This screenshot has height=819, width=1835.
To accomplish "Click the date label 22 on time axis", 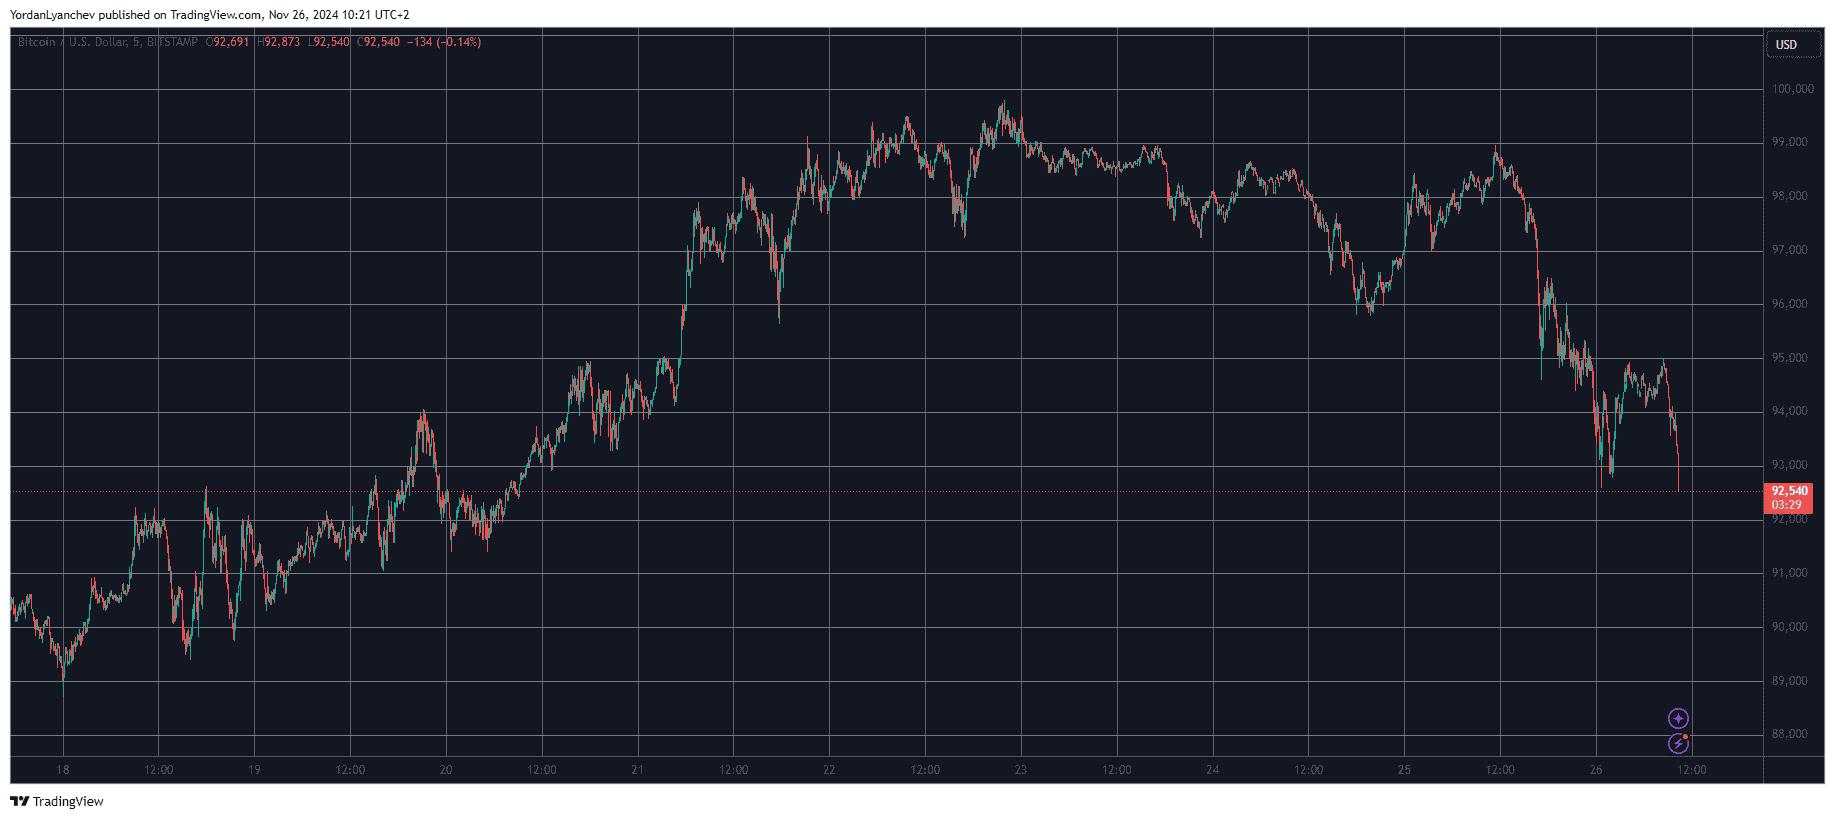I will pos(829,770).
